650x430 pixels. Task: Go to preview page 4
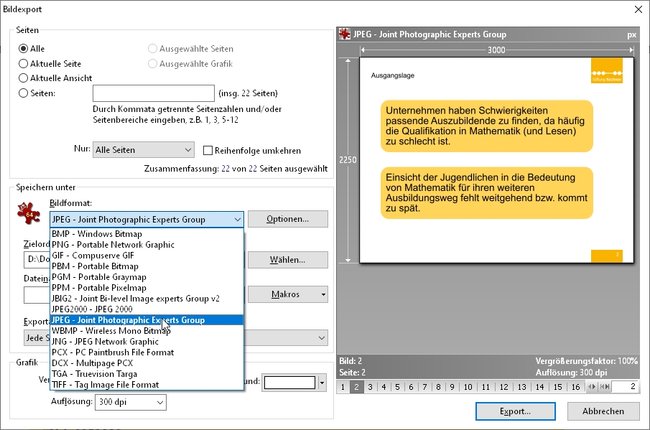[x=383, y=387]
